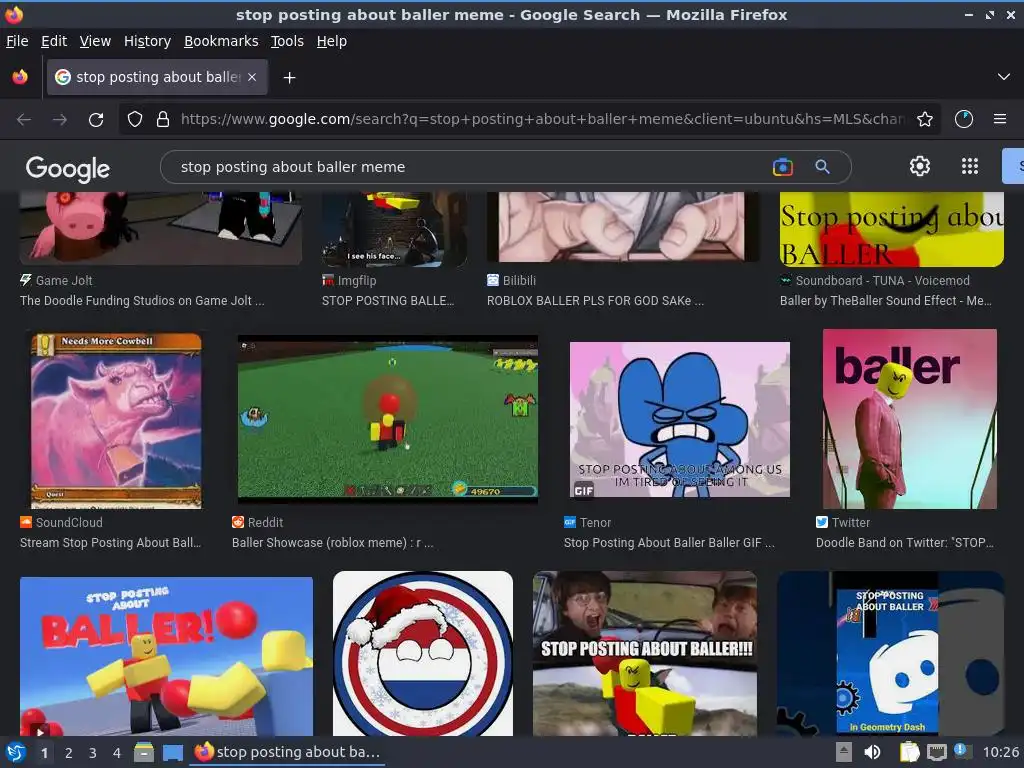Click 'Doodle Band on Twitter' link

904,543
